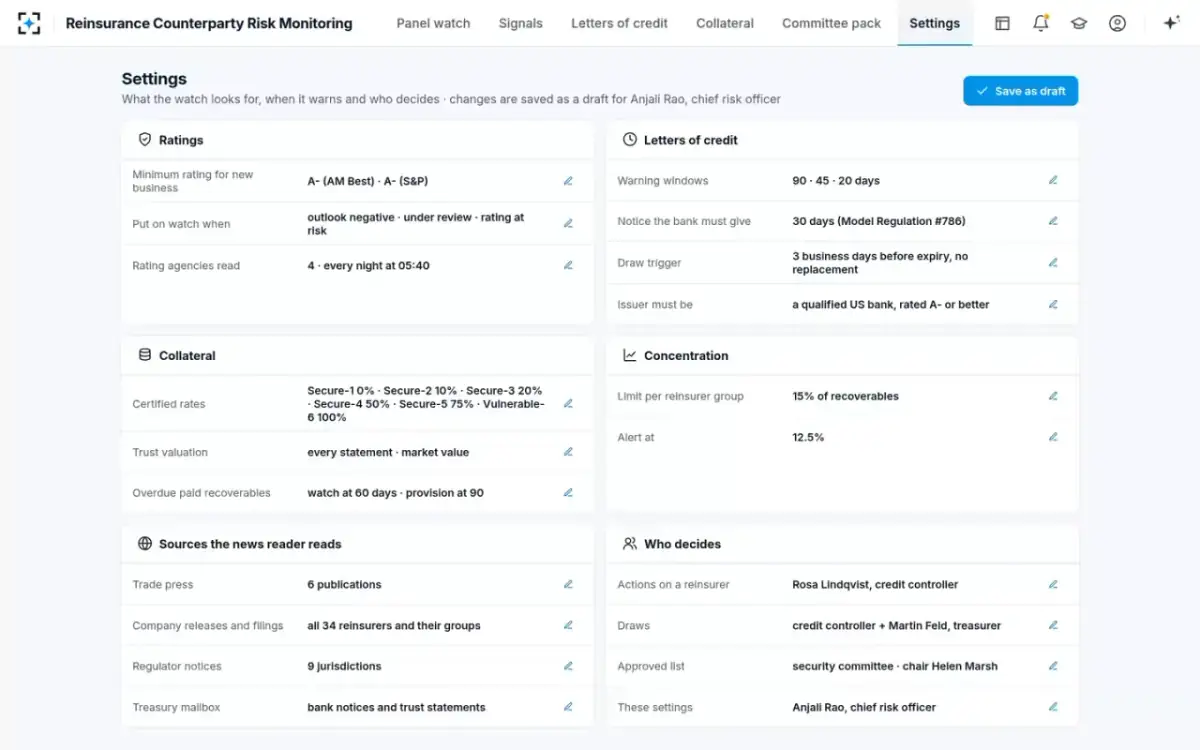Edit Actions on a reinsurer decider

1053,585
